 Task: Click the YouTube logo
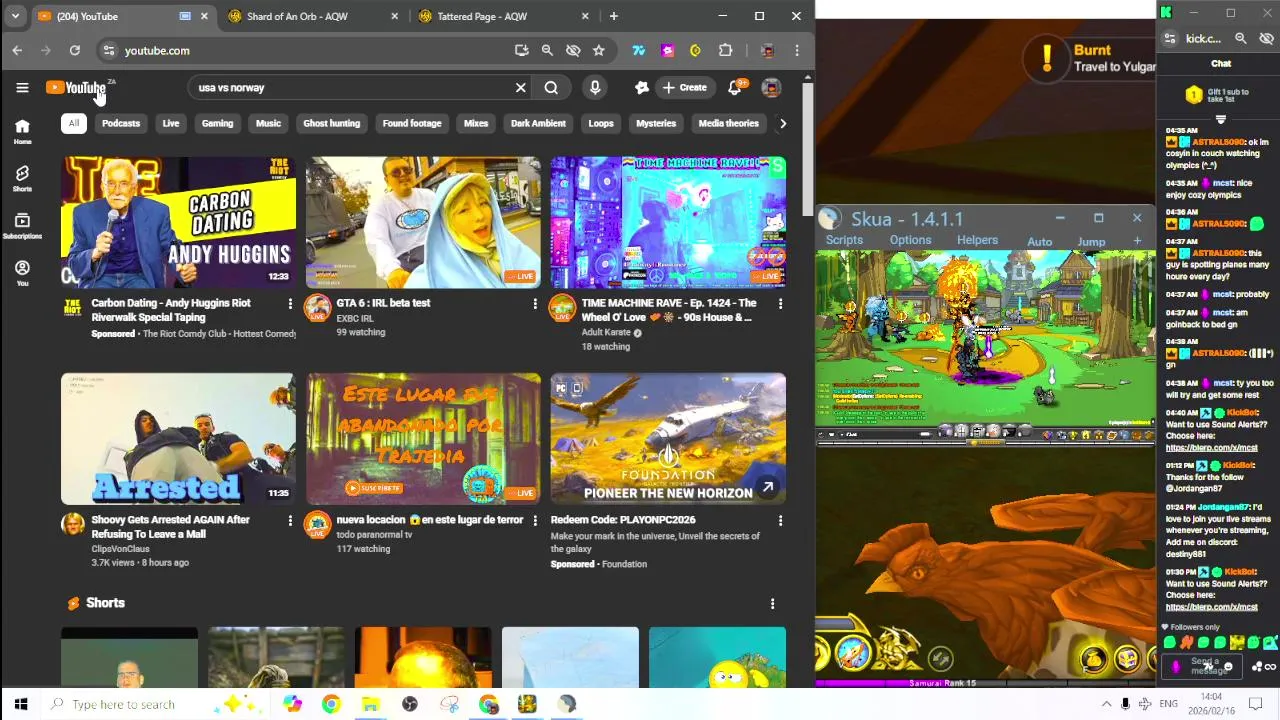(76, 88)
